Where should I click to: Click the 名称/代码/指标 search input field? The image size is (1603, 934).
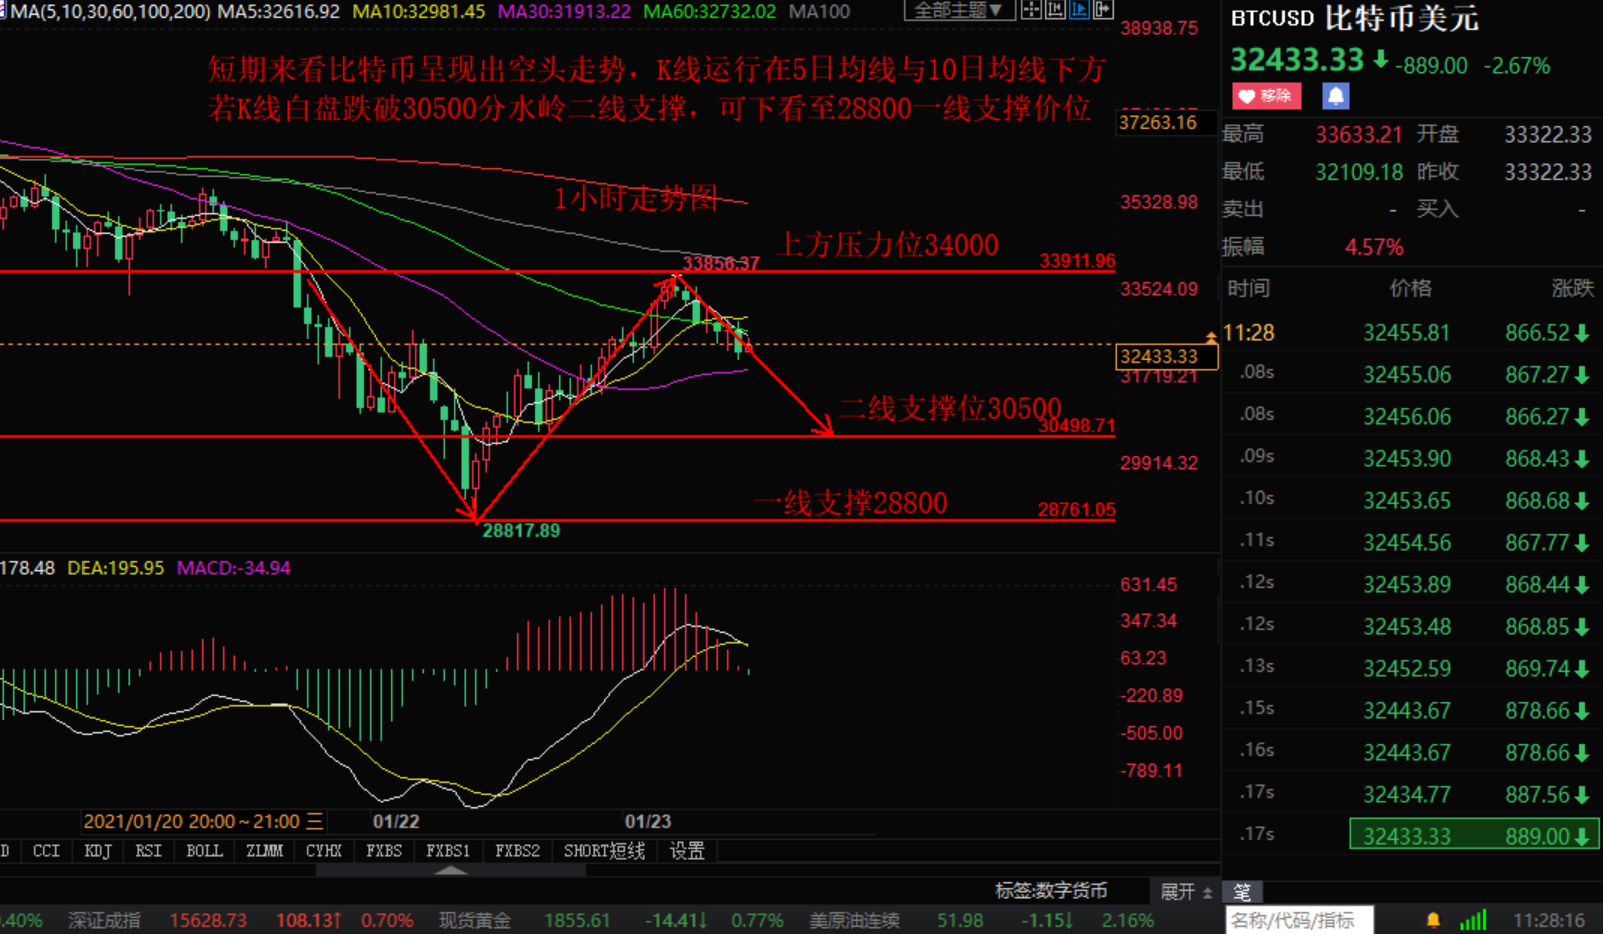pos(1298,920)
